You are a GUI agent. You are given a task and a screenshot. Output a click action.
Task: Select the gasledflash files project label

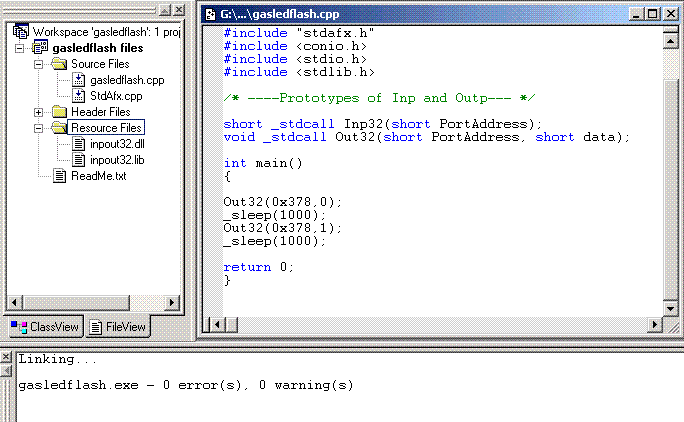click(x=98, y=48)
